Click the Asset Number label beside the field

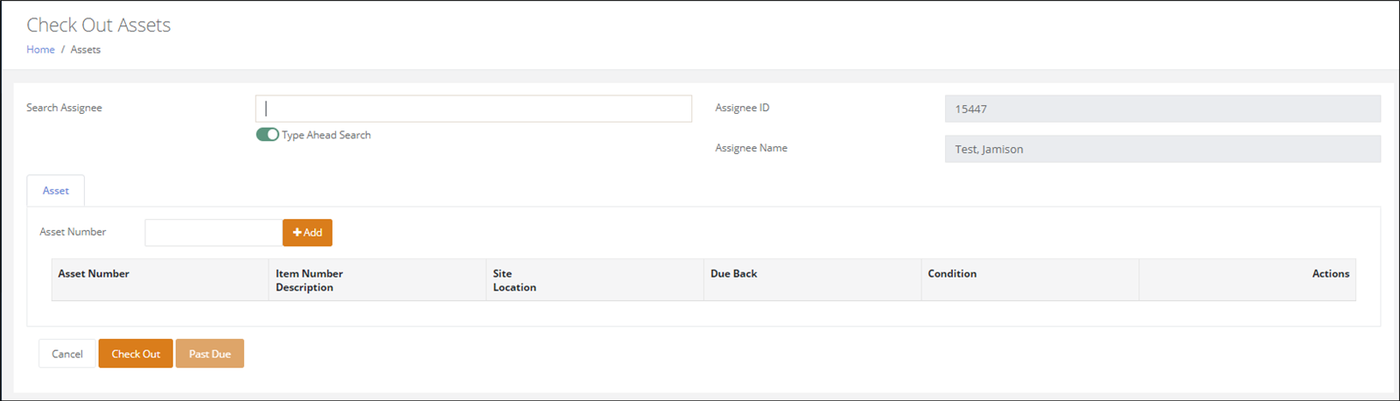73,232
